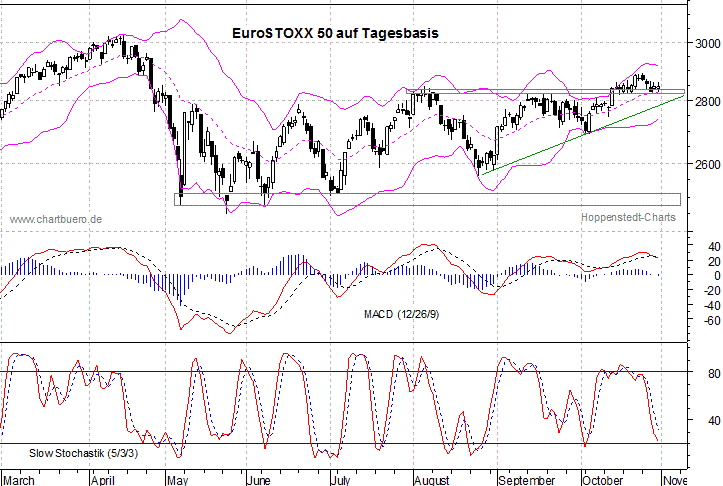The height and width of the screenshot is (486, 723).
Task: Click the chart title "EuroSTOXX 50 auf Tagesbasis"
Action: coord(335,33)
